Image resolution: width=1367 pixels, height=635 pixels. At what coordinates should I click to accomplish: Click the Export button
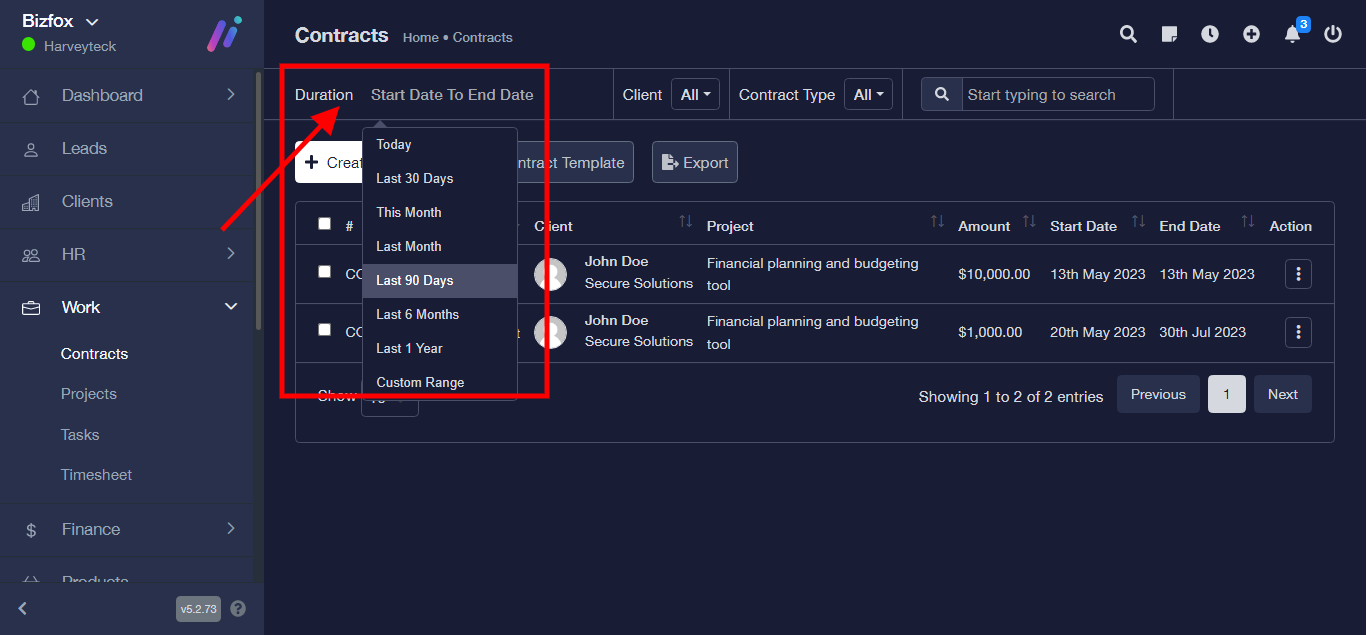pos(695,163)
